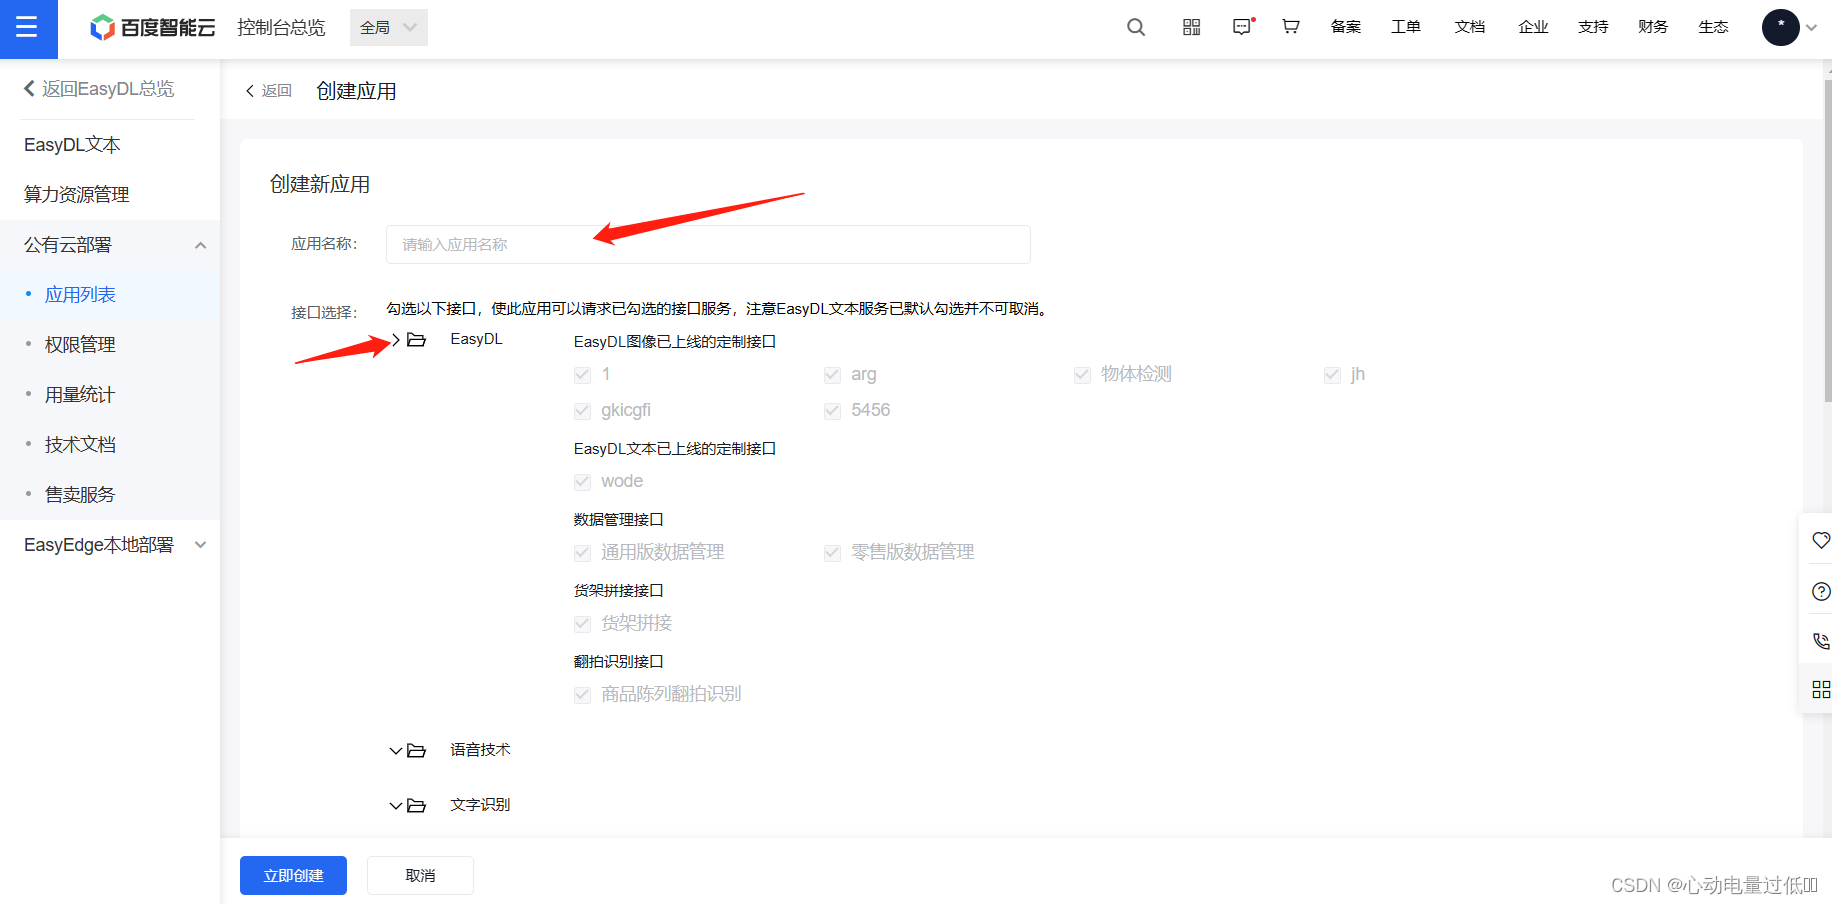Image resolution: width=1832 pixels, height=904 pixels.
Task: Click the page vertical scrollbar
Action: tap(1827, 240)
